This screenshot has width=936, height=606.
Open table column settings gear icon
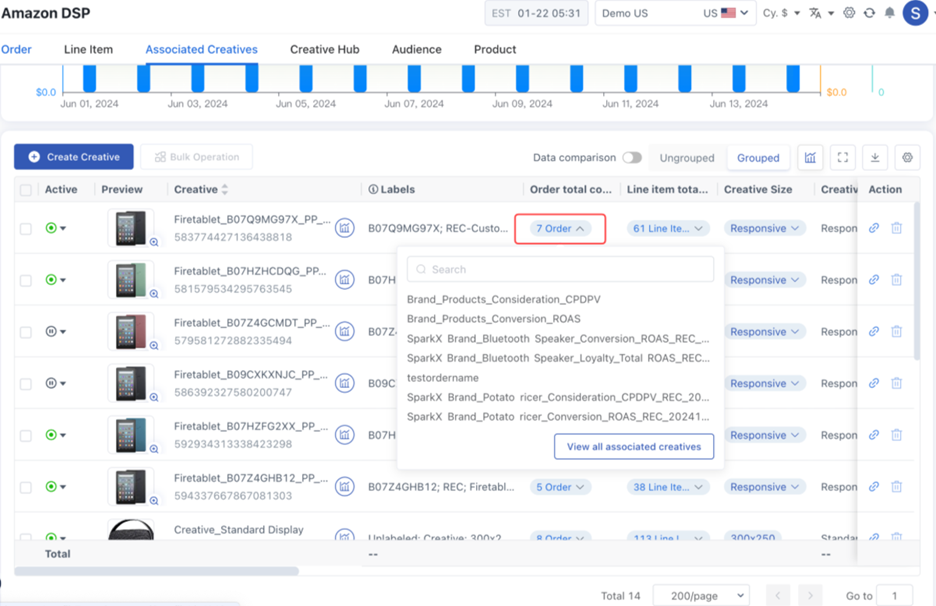tap(907, 157)
